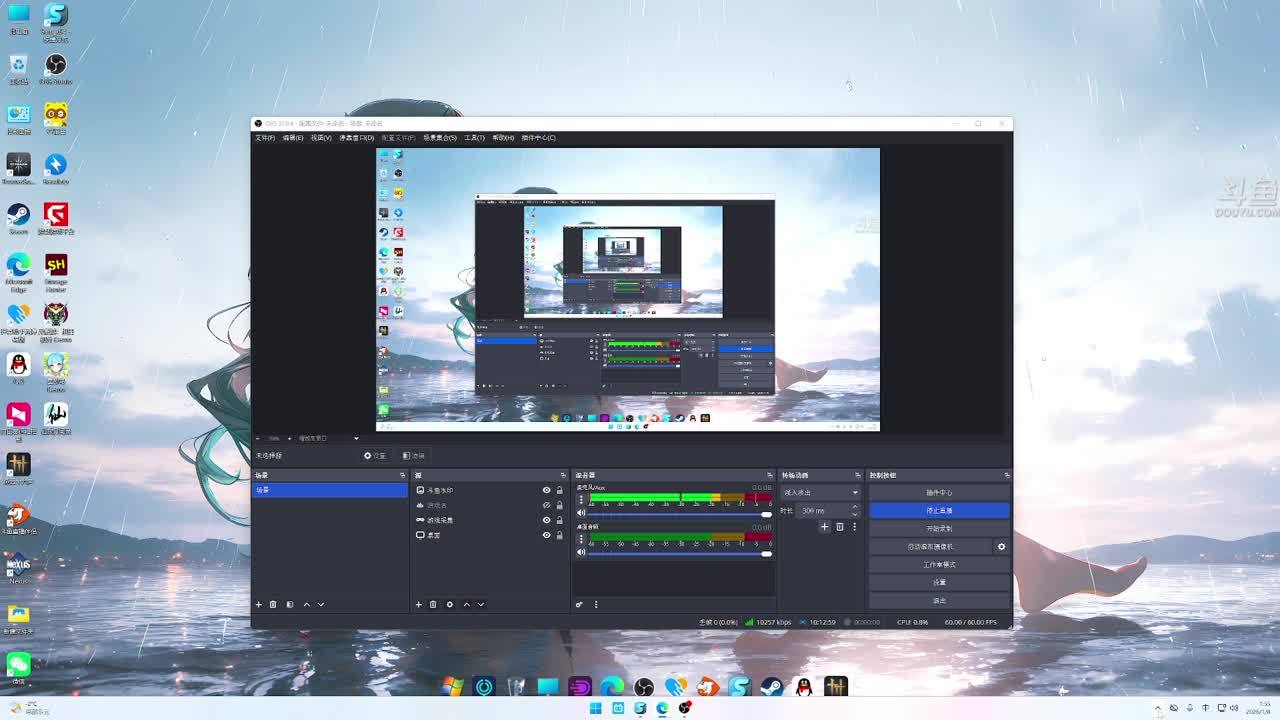Image resolution: width=1280 pixels, height=720 pixels.
Task: Toggle lock on the 桌面 source
Action: (x=559, y=535)
